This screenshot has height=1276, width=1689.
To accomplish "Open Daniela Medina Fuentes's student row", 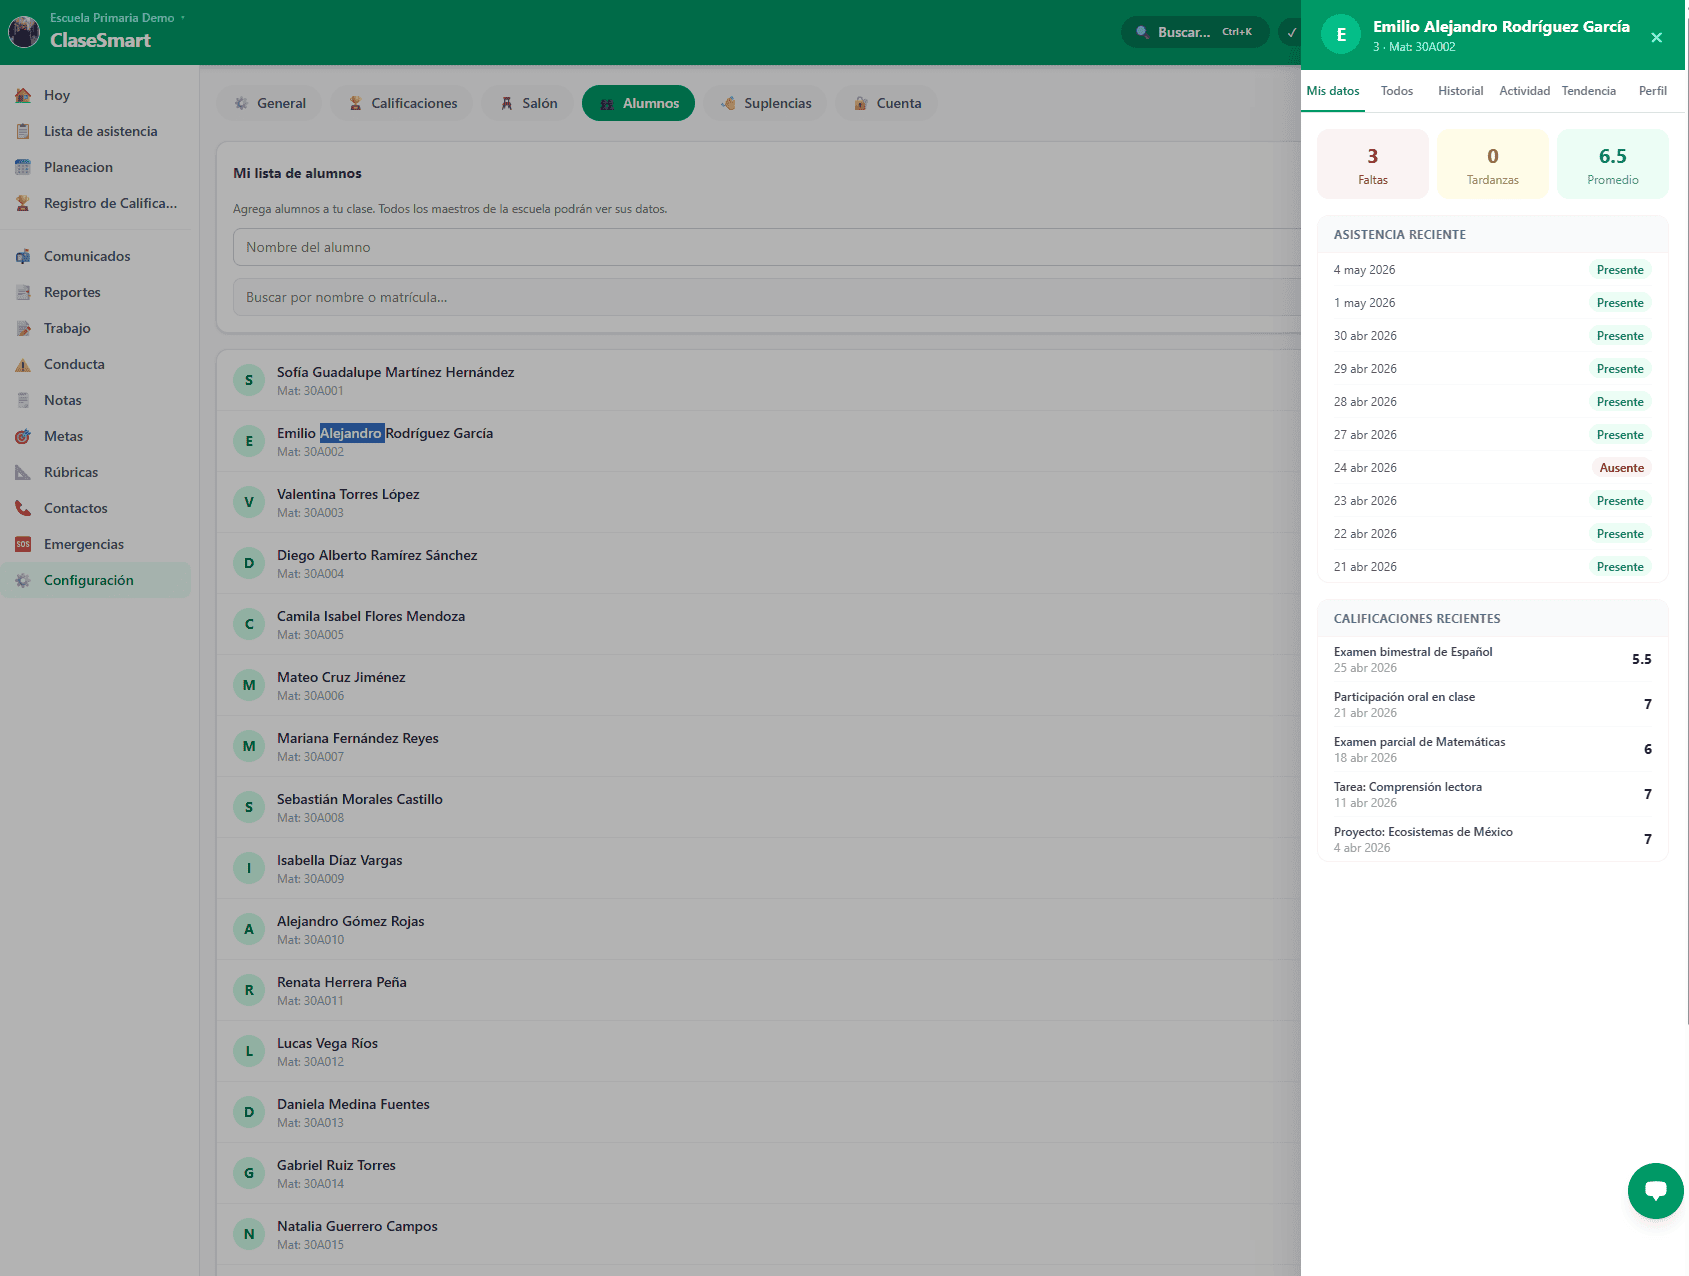I will [x=759, y=1112].
